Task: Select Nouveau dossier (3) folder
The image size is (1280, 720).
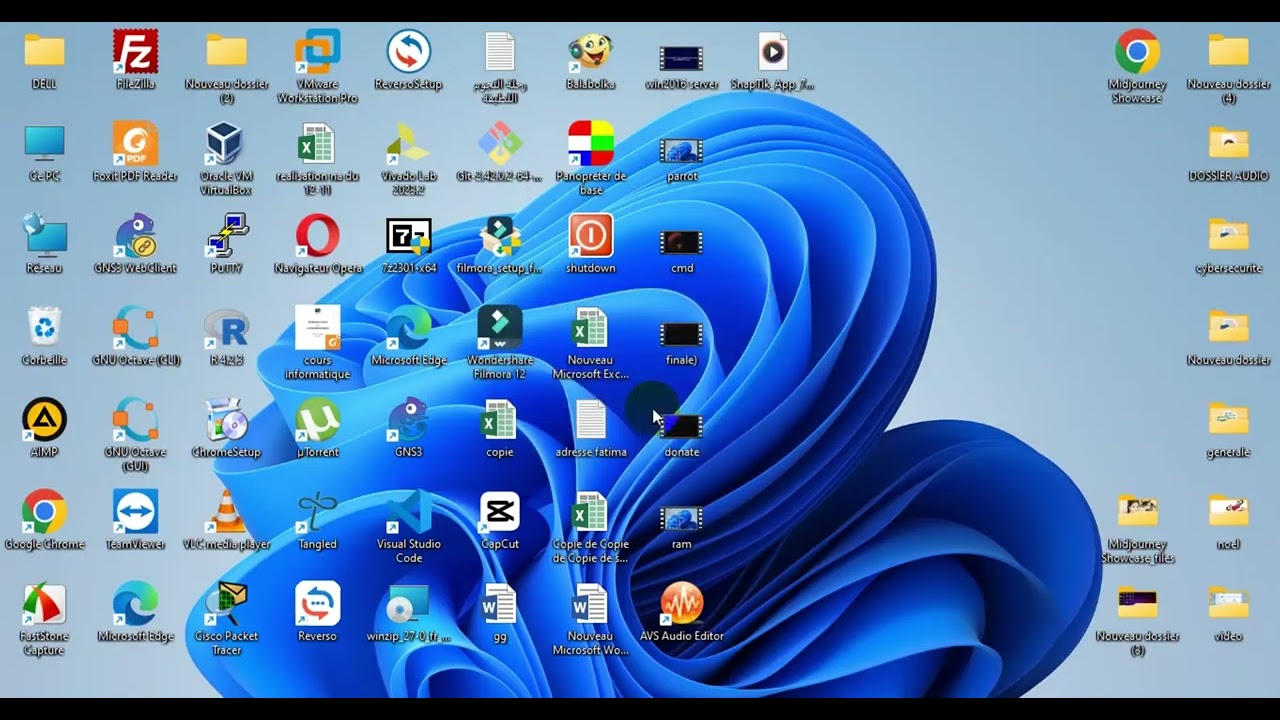Action: pyautogui.click(x=1137, y=604)
